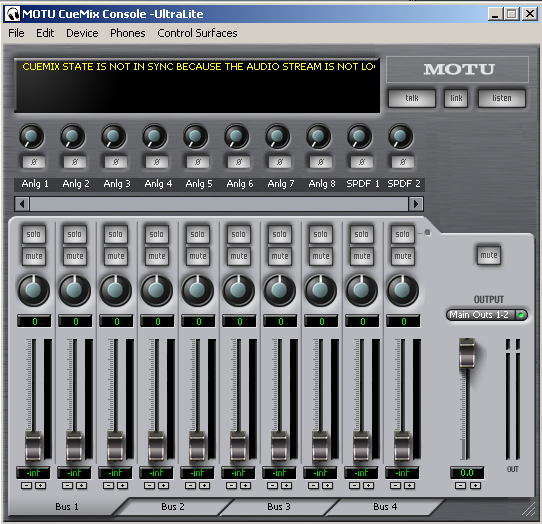
Task: Click the green output enable LED
Action: [x=521, y=315]
